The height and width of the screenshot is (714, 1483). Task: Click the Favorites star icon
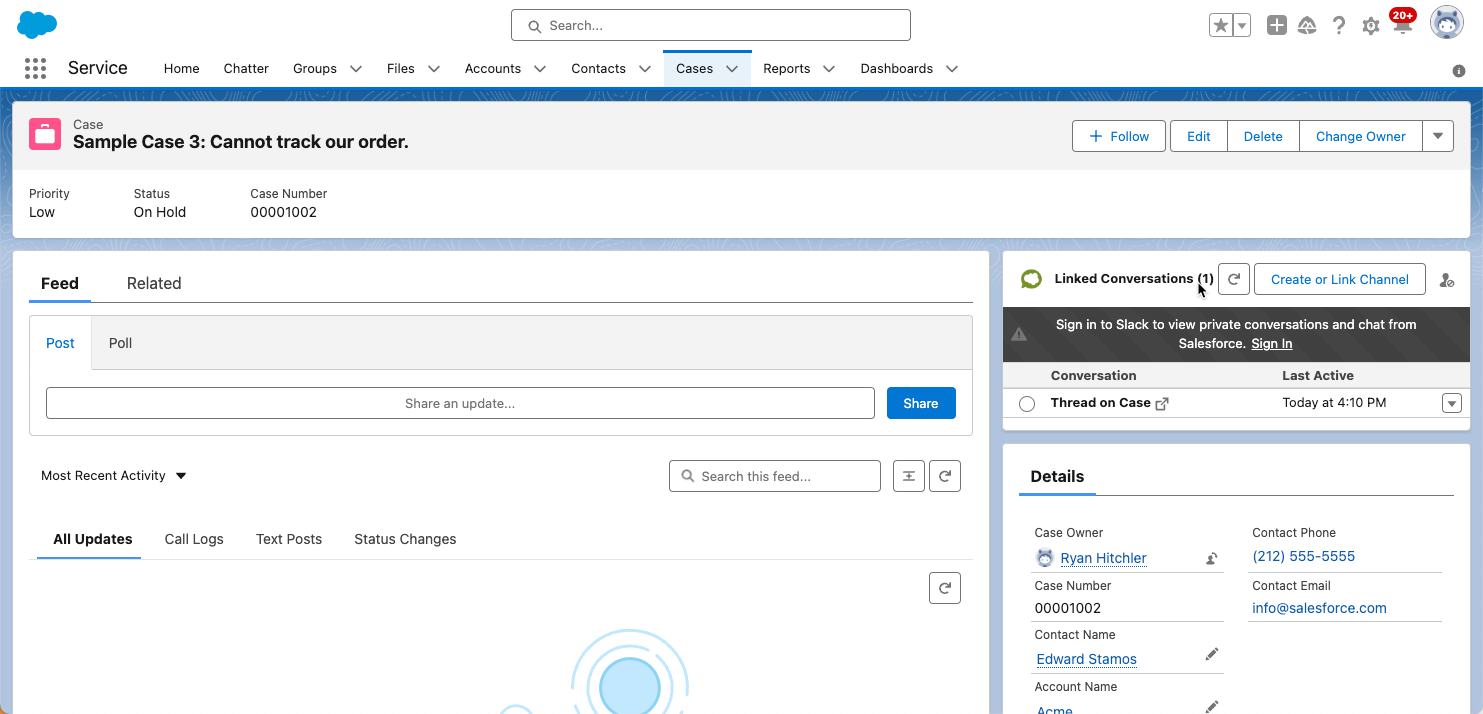(x=1220, y=26)
